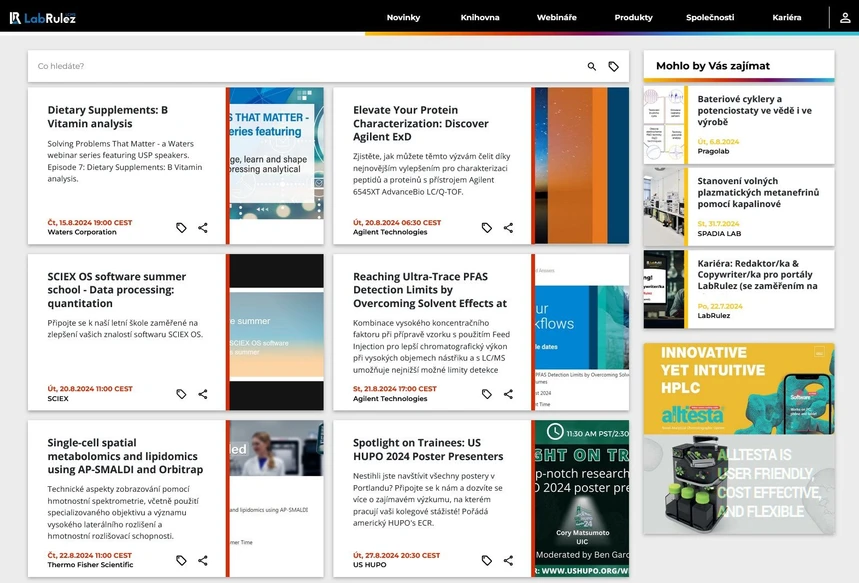Focus the 'Co hledáte?' search field

tap(307, 66)
